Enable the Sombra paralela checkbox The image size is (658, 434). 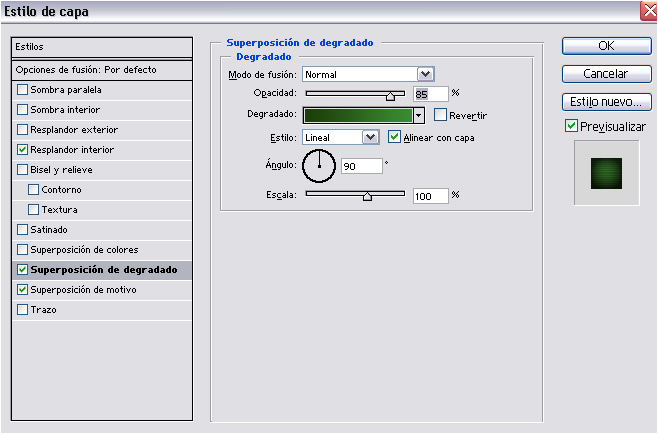click(23, 90)
